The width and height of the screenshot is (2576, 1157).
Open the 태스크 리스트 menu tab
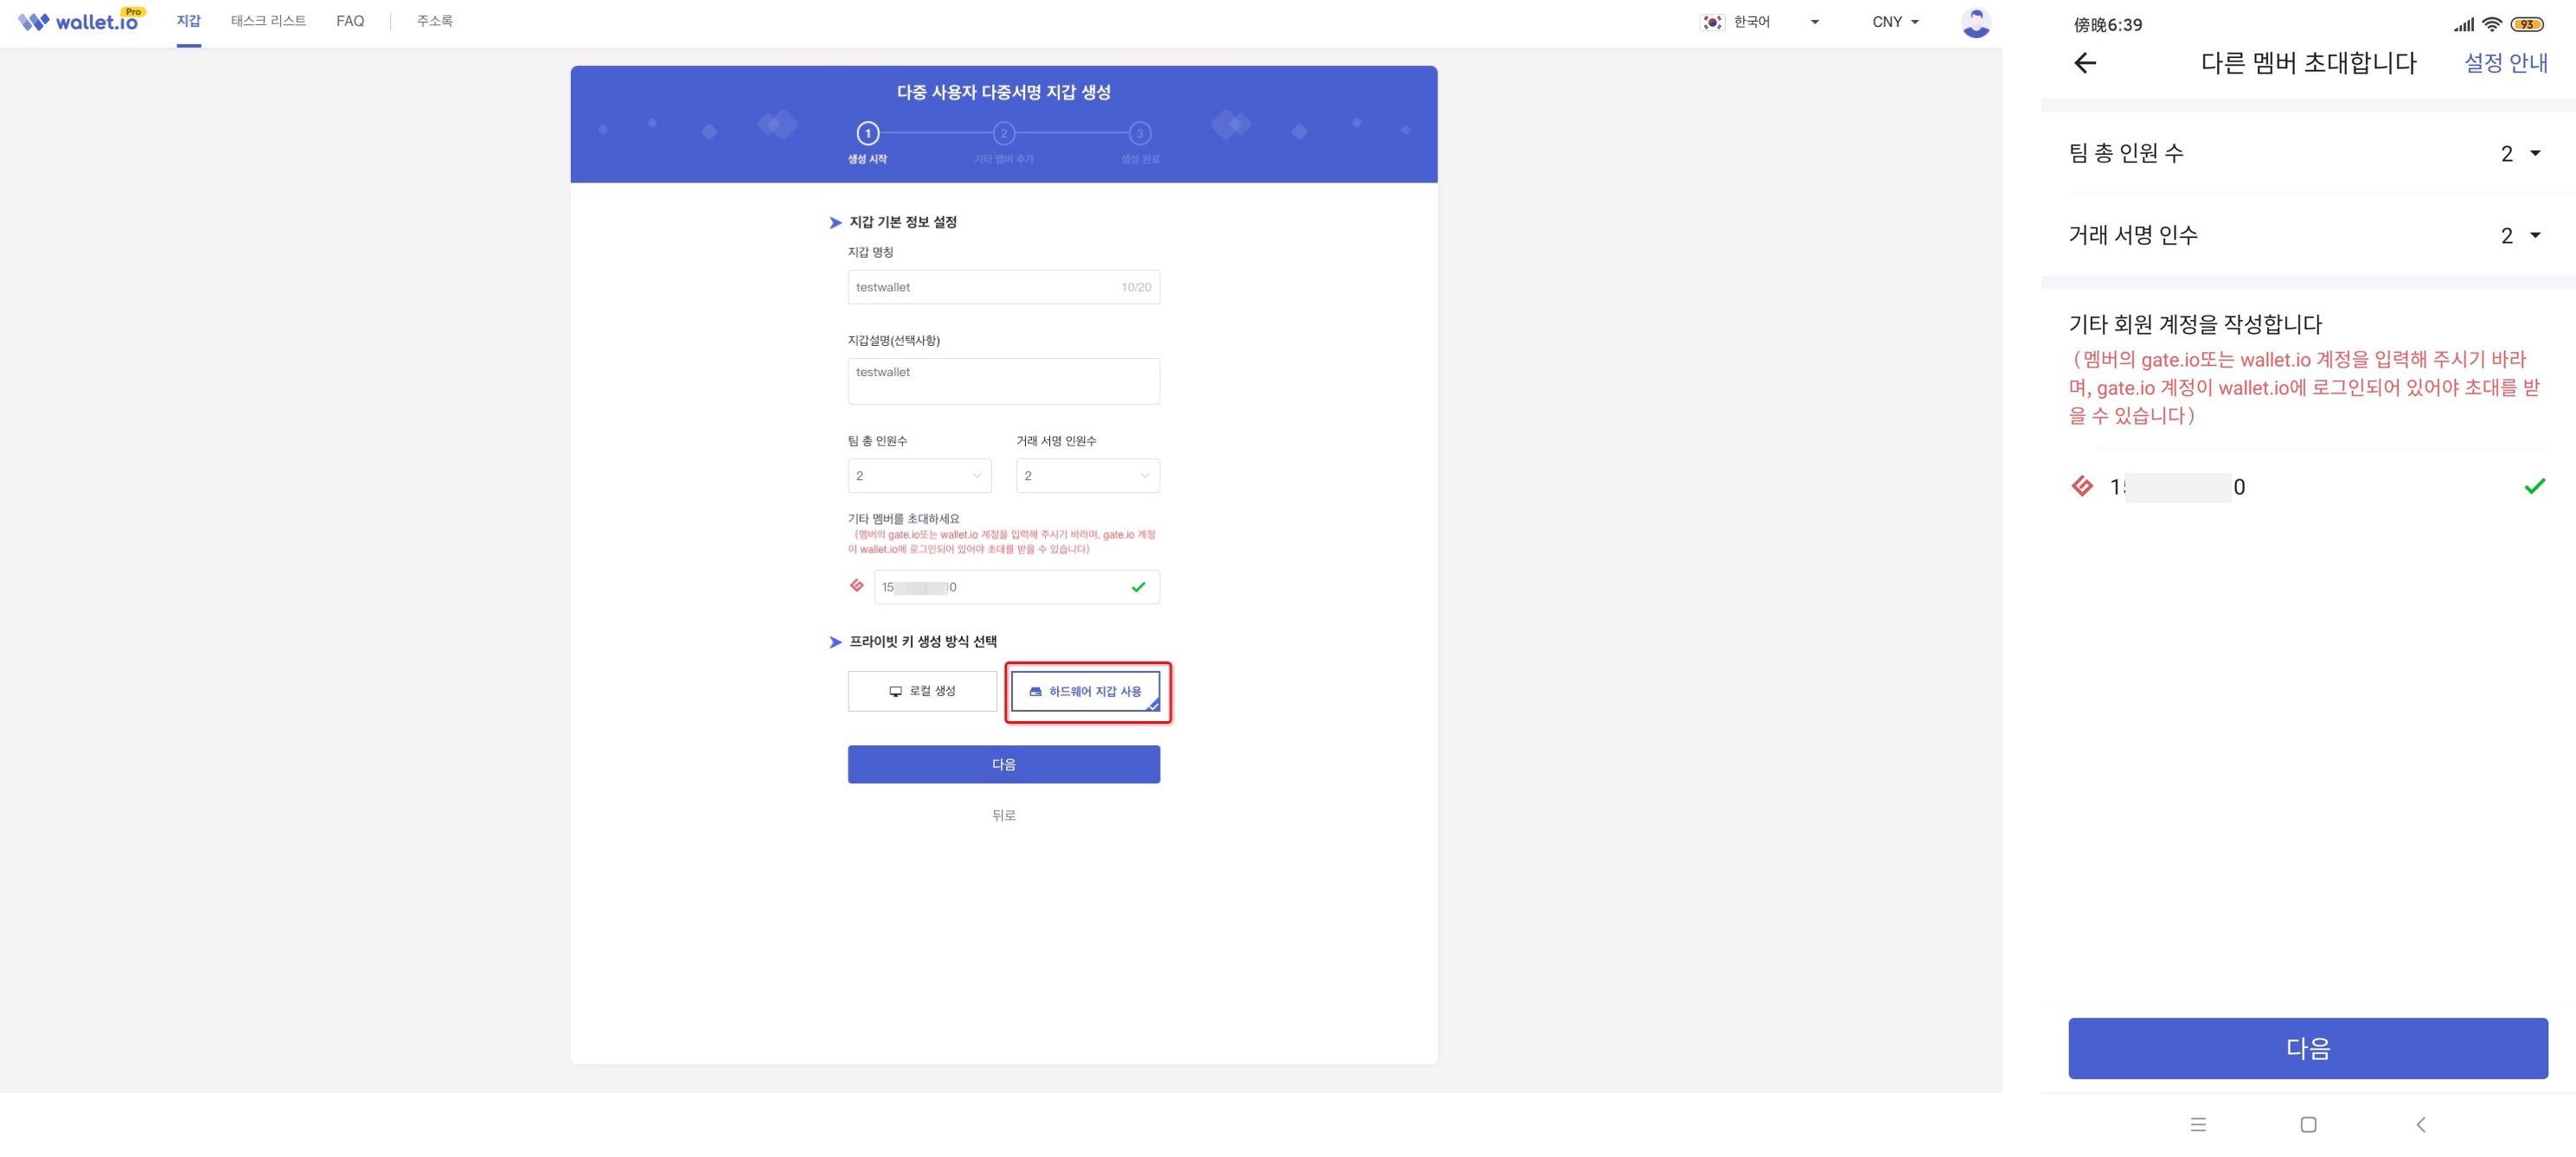[x=268, y=21]
